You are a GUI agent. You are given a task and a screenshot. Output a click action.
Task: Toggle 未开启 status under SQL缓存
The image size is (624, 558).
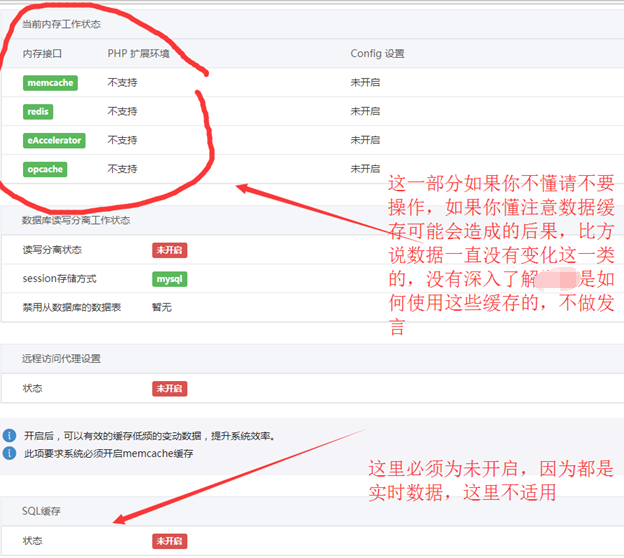pyautogui.click(x=169, y=541)
